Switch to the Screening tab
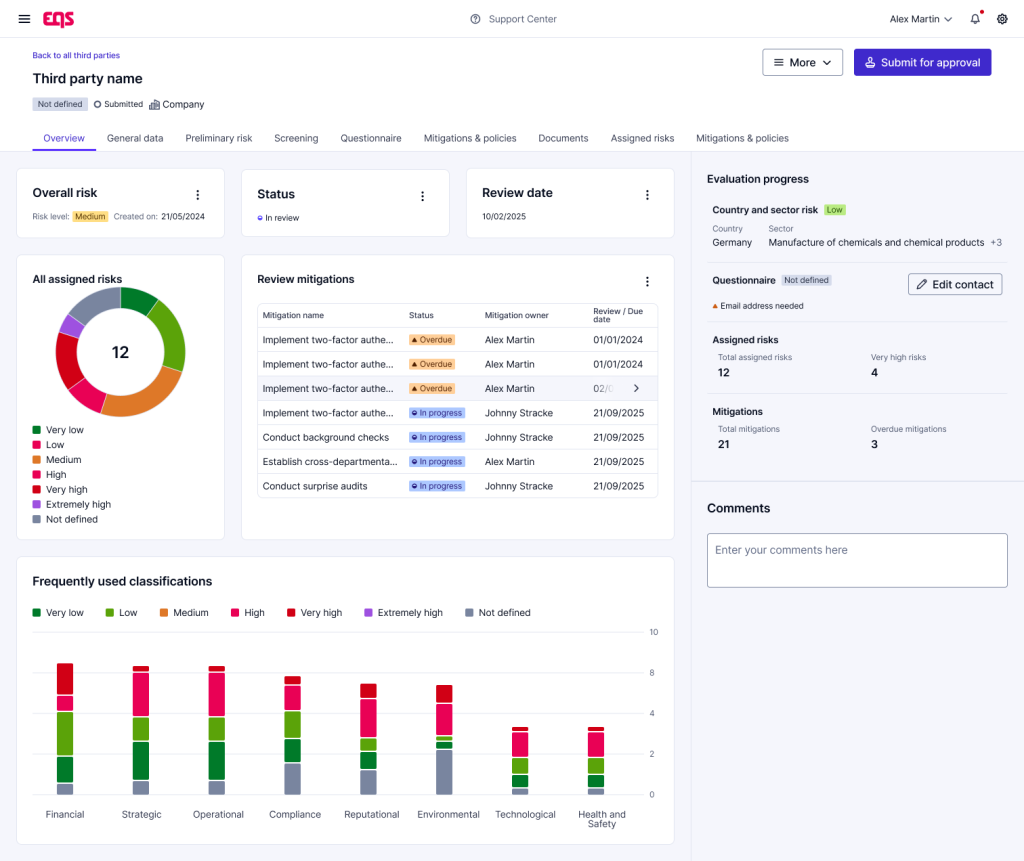This screenshot has width=1024, height=861. click(296, 138)
